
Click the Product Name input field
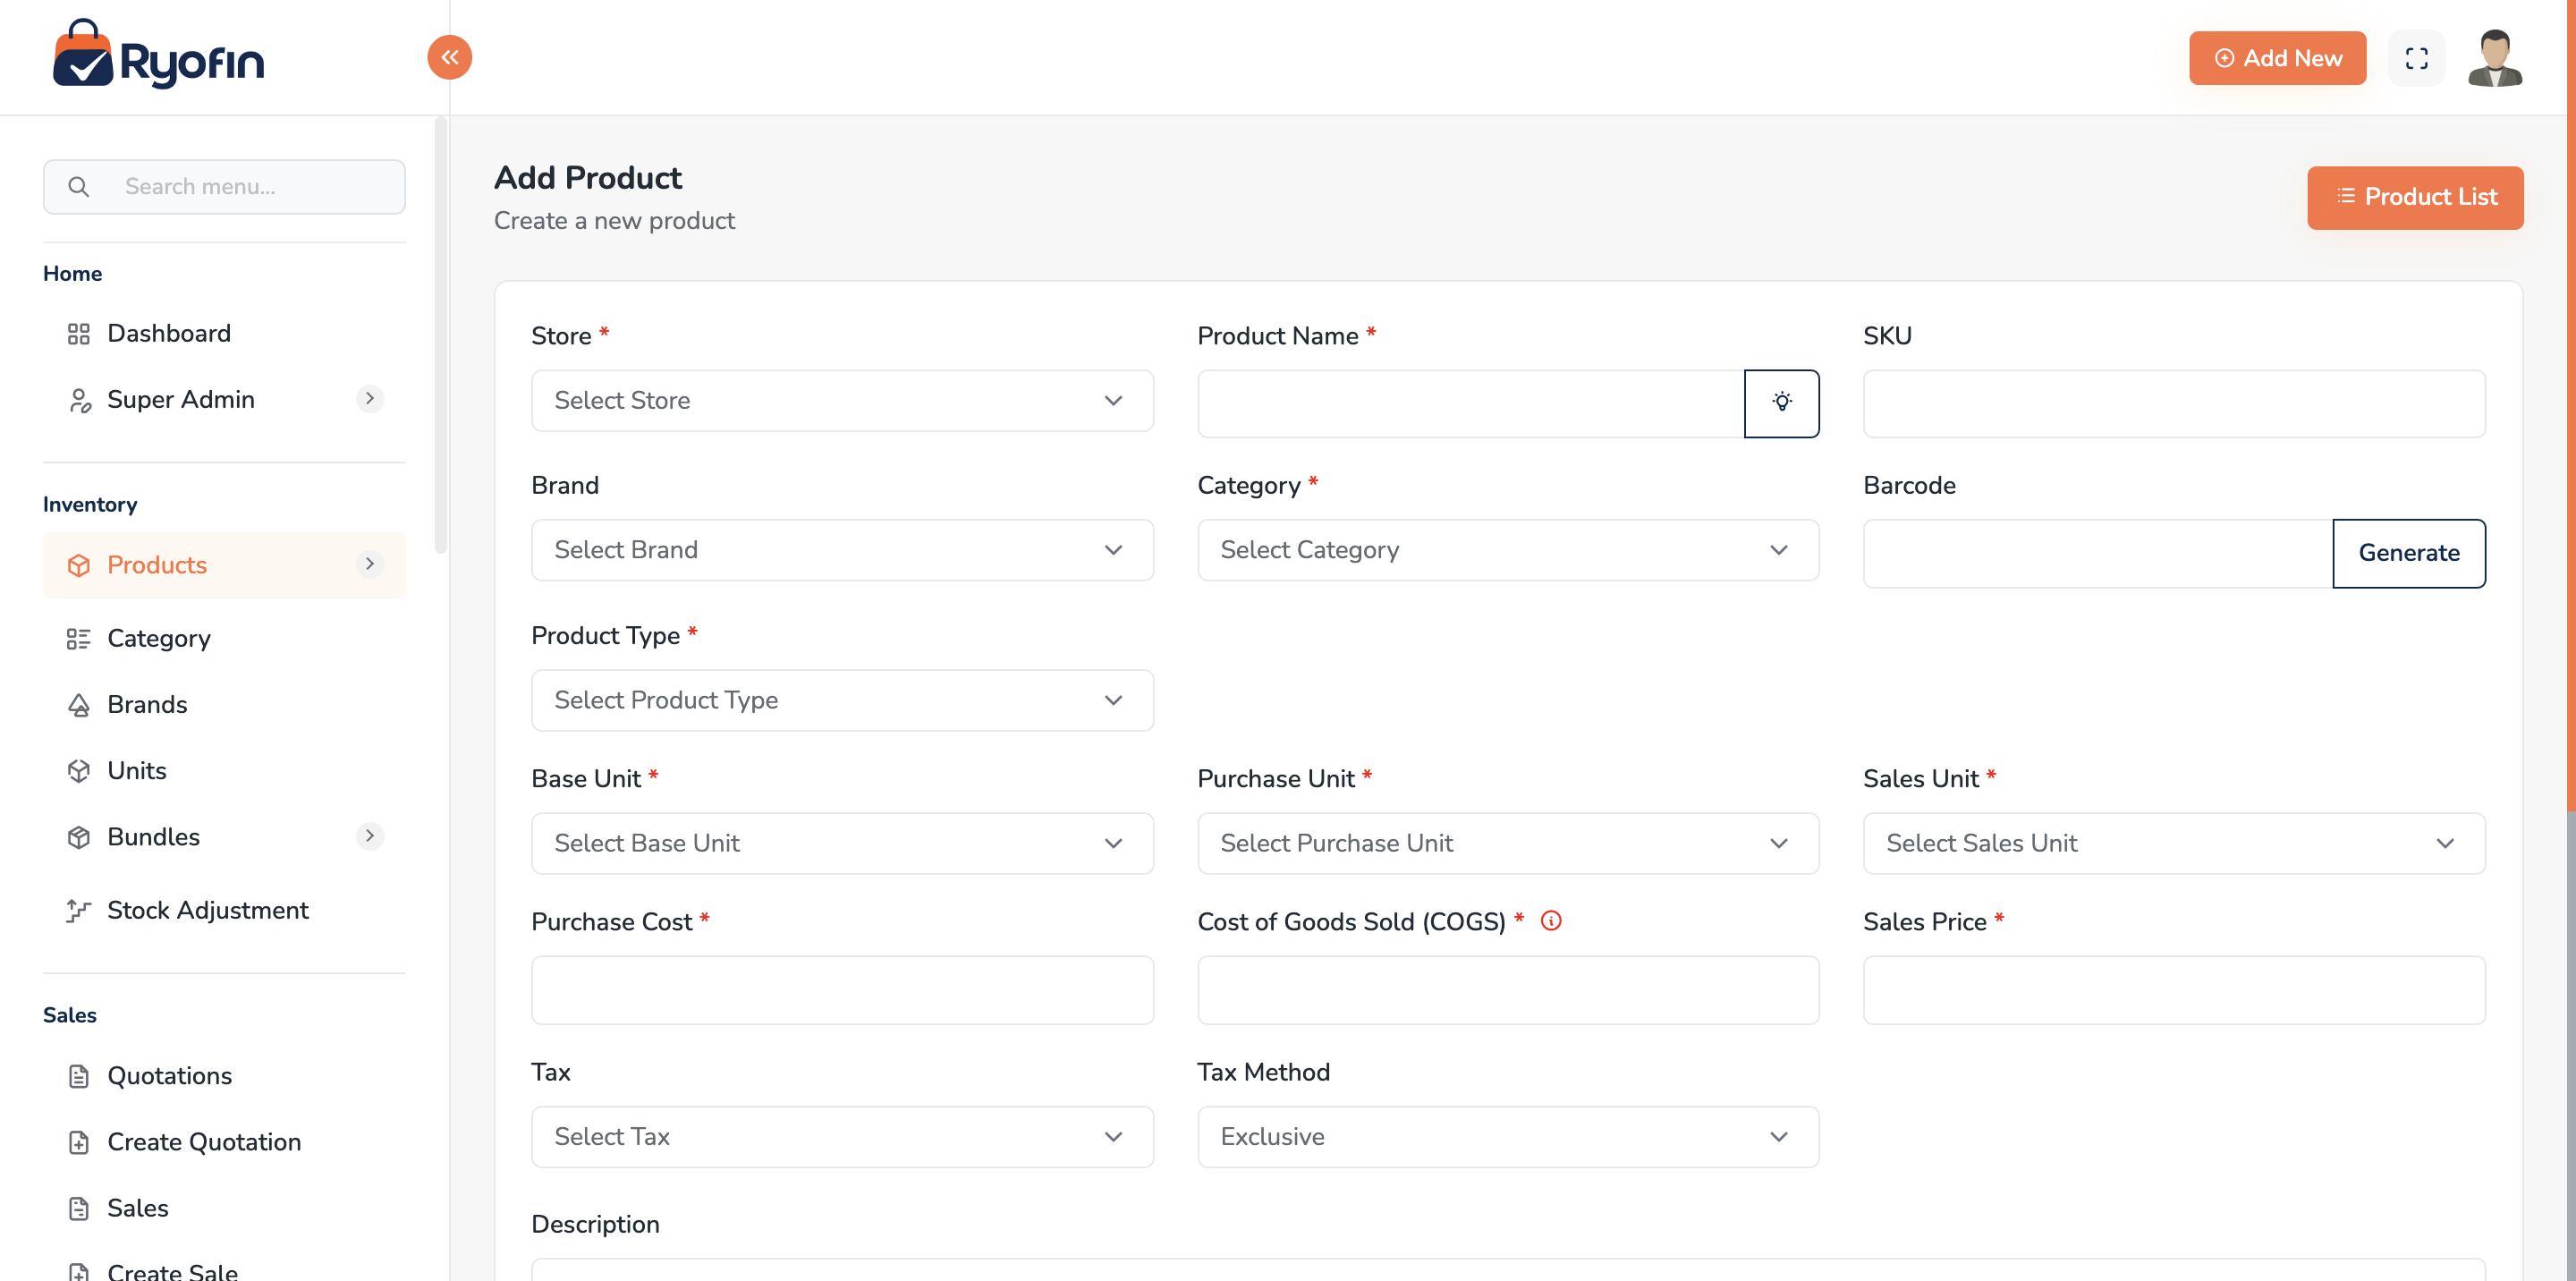(x=1471, y=404)
